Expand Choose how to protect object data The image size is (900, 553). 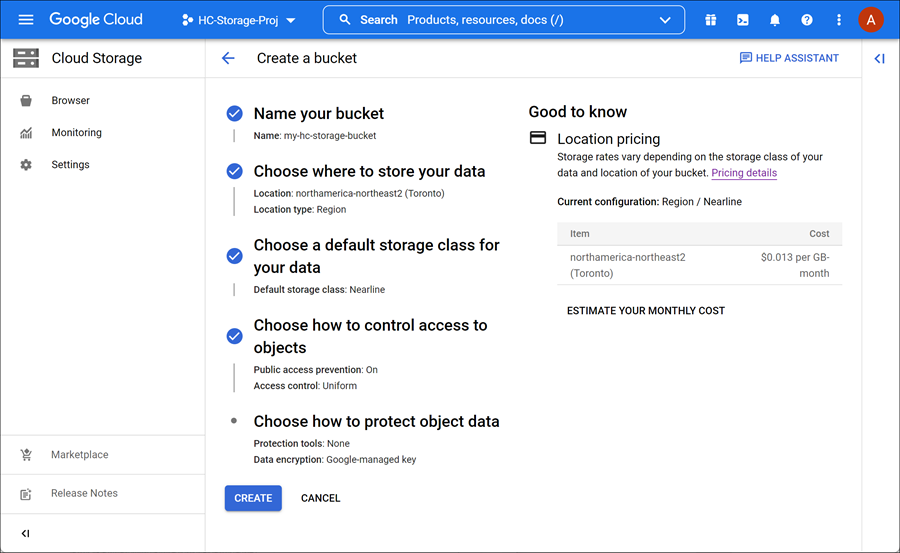click(376, 421)
